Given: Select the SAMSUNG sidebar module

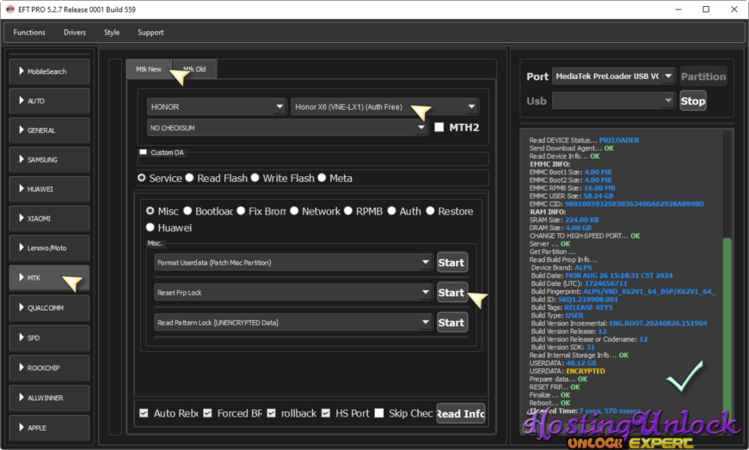Looking at the screenshot, I should [51, 159].
